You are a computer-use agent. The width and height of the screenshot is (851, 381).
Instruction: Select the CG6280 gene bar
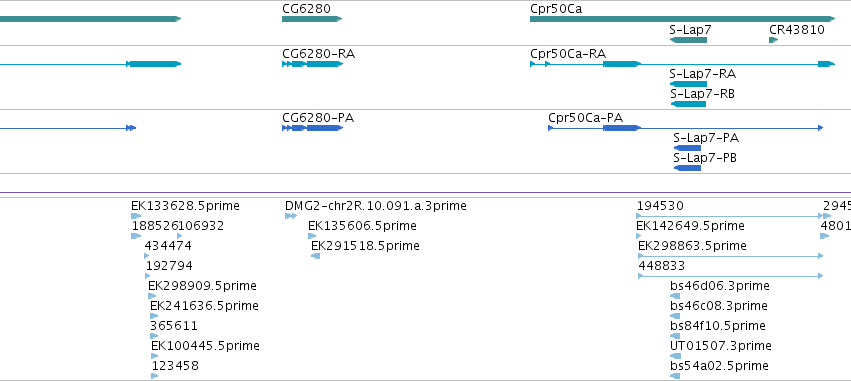(312, 19)
